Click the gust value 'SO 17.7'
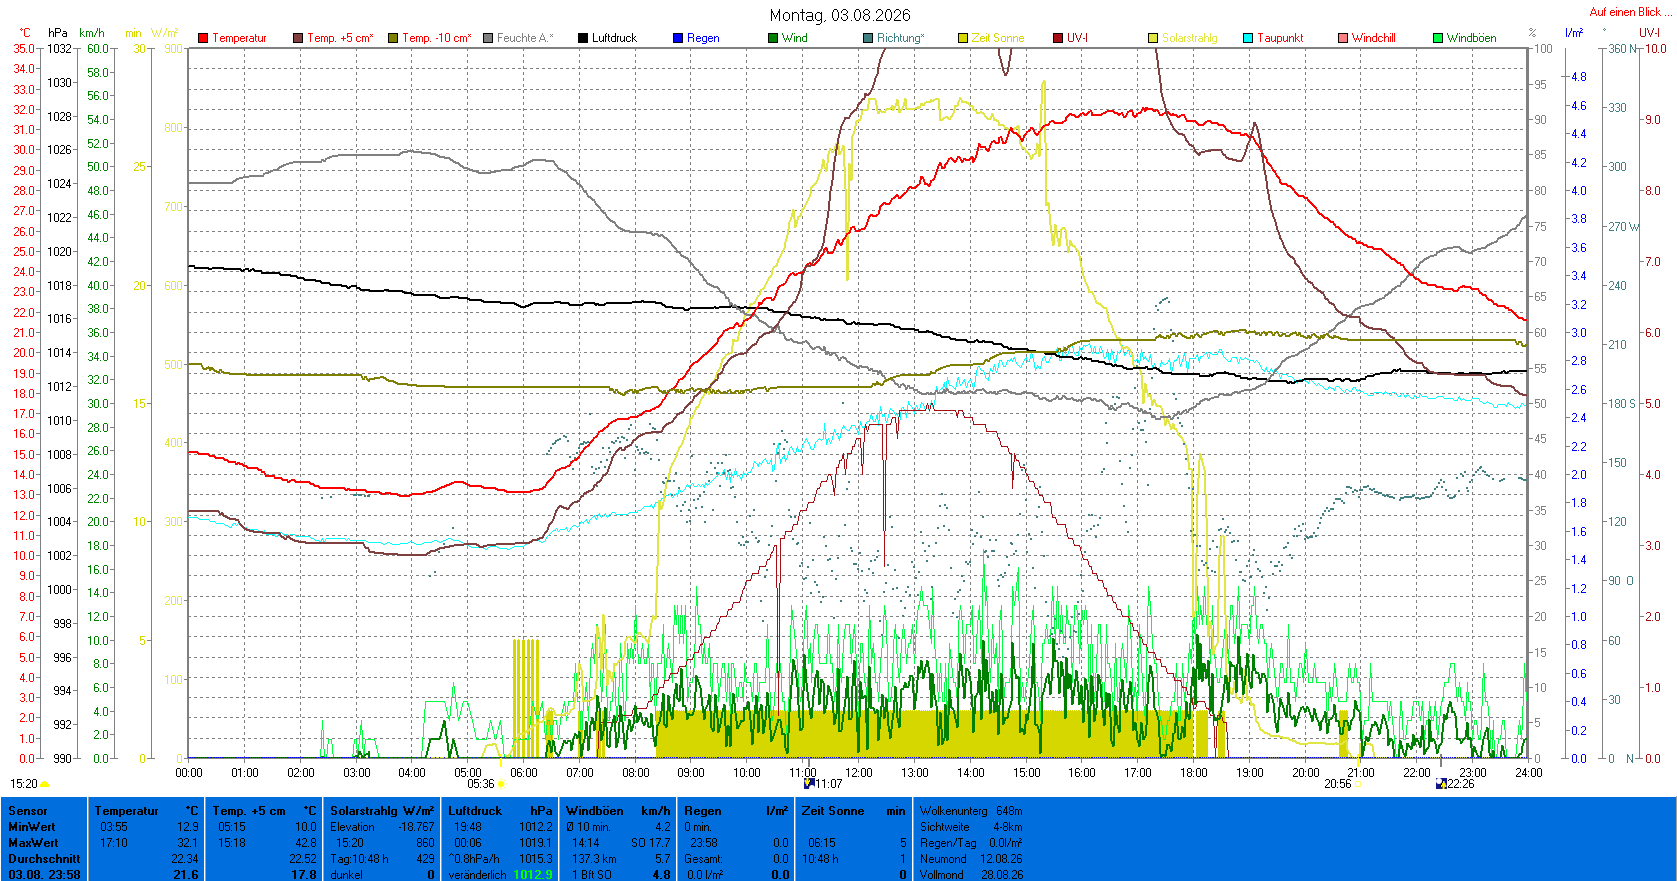The image size is (1677, 881). click(651, 843)
